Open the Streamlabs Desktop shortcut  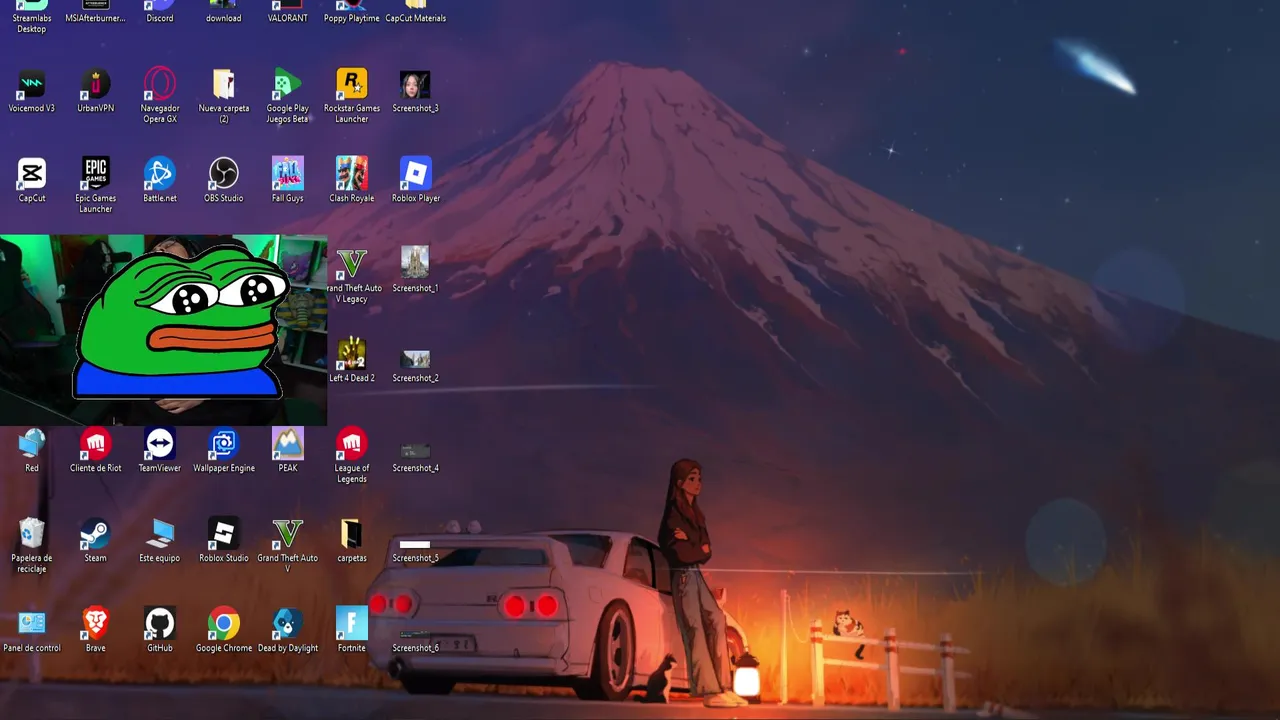(32, 14)
